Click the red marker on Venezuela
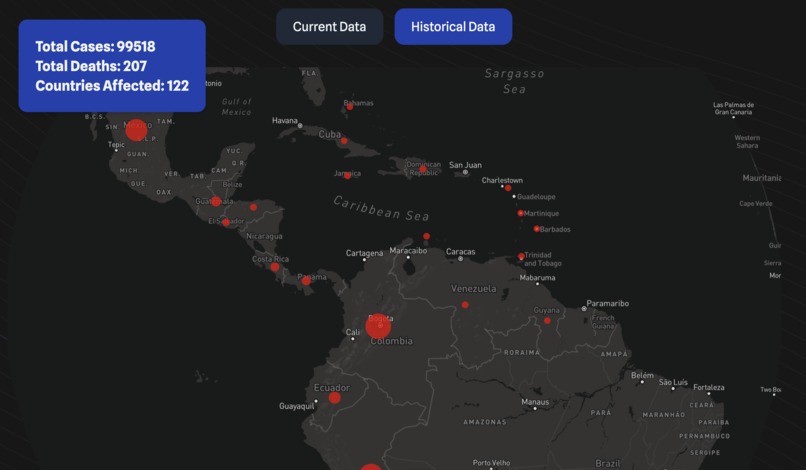The width and height of the screenshot is (806, 470). (x=465, y=305)
